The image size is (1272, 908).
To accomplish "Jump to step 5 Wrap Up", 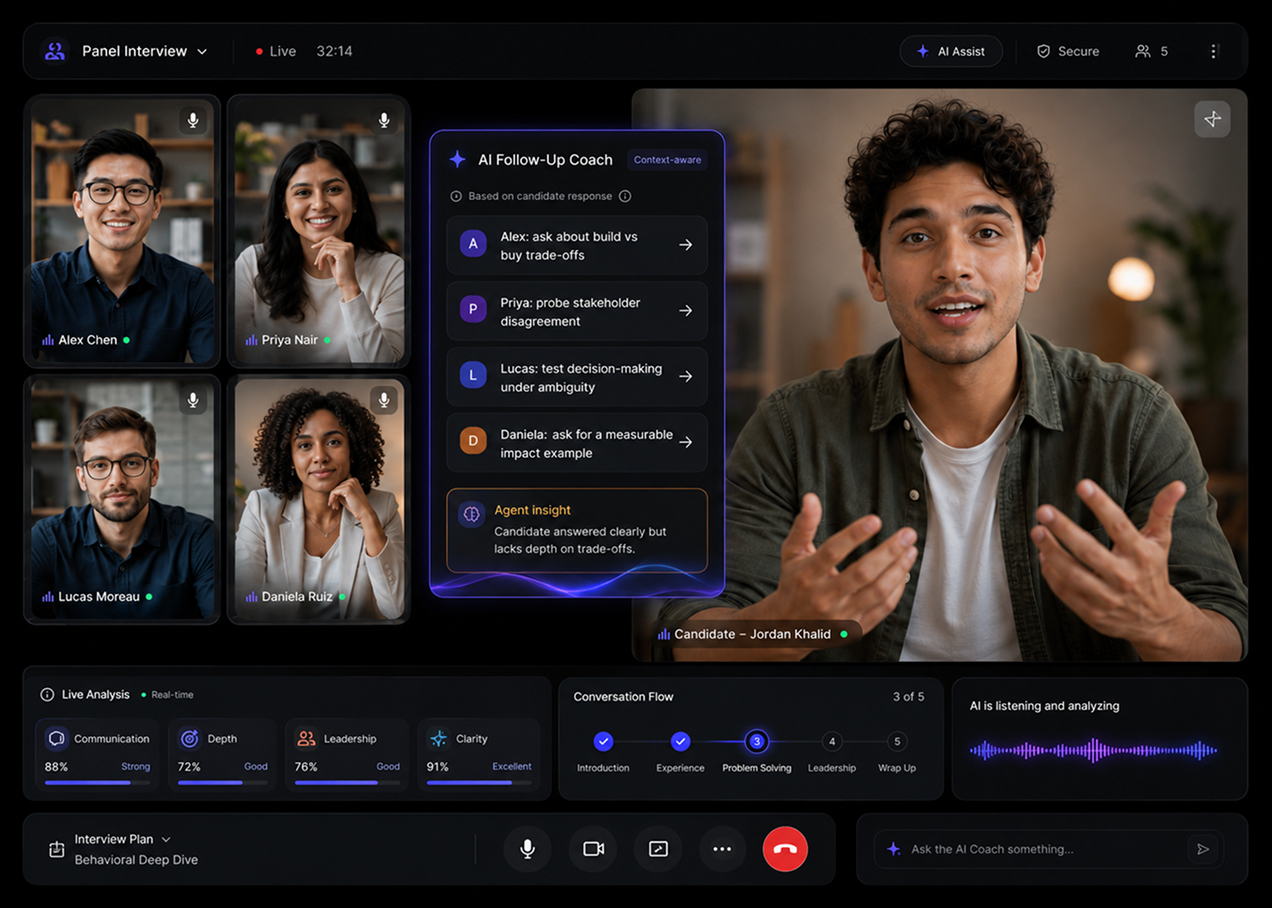I will point(897,741).
